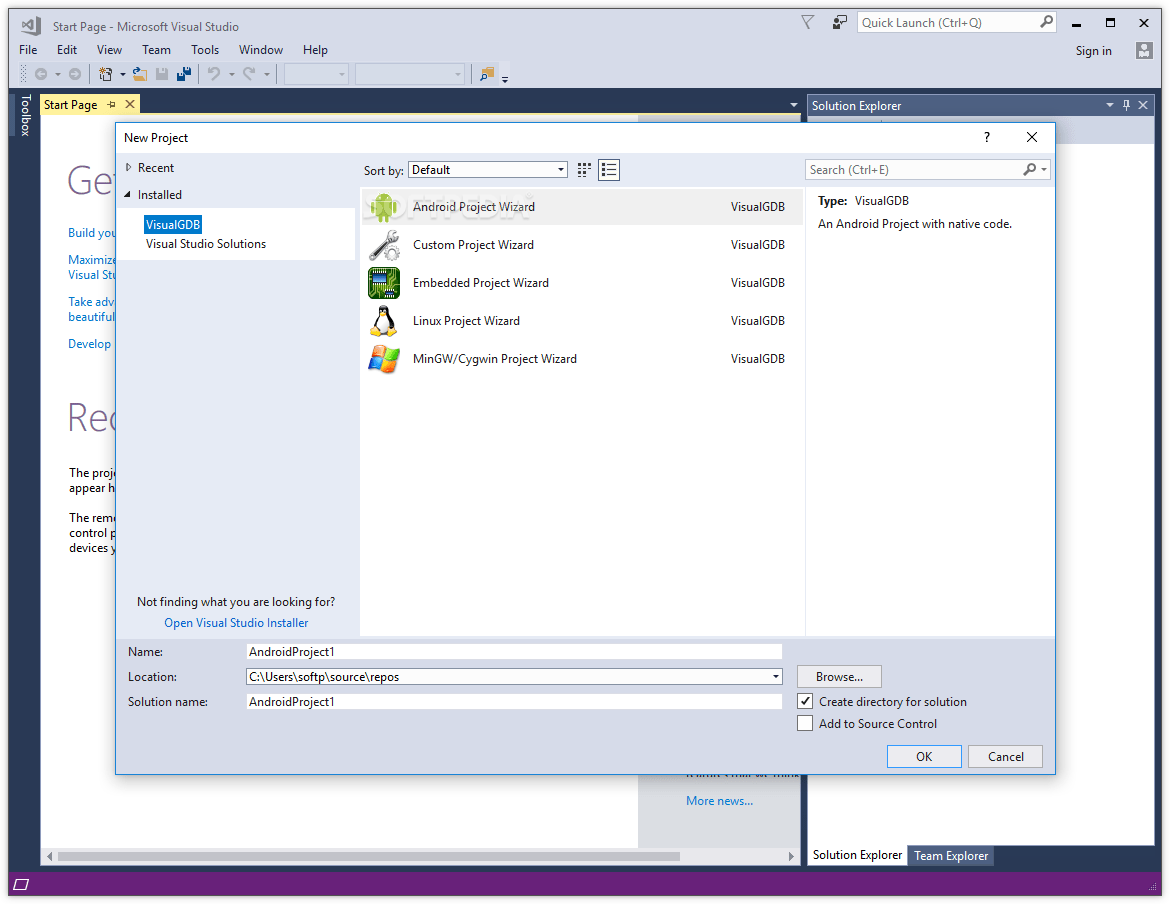
Task: Click the Quick Launch magnifier icon
Action: pos(1046,22)
